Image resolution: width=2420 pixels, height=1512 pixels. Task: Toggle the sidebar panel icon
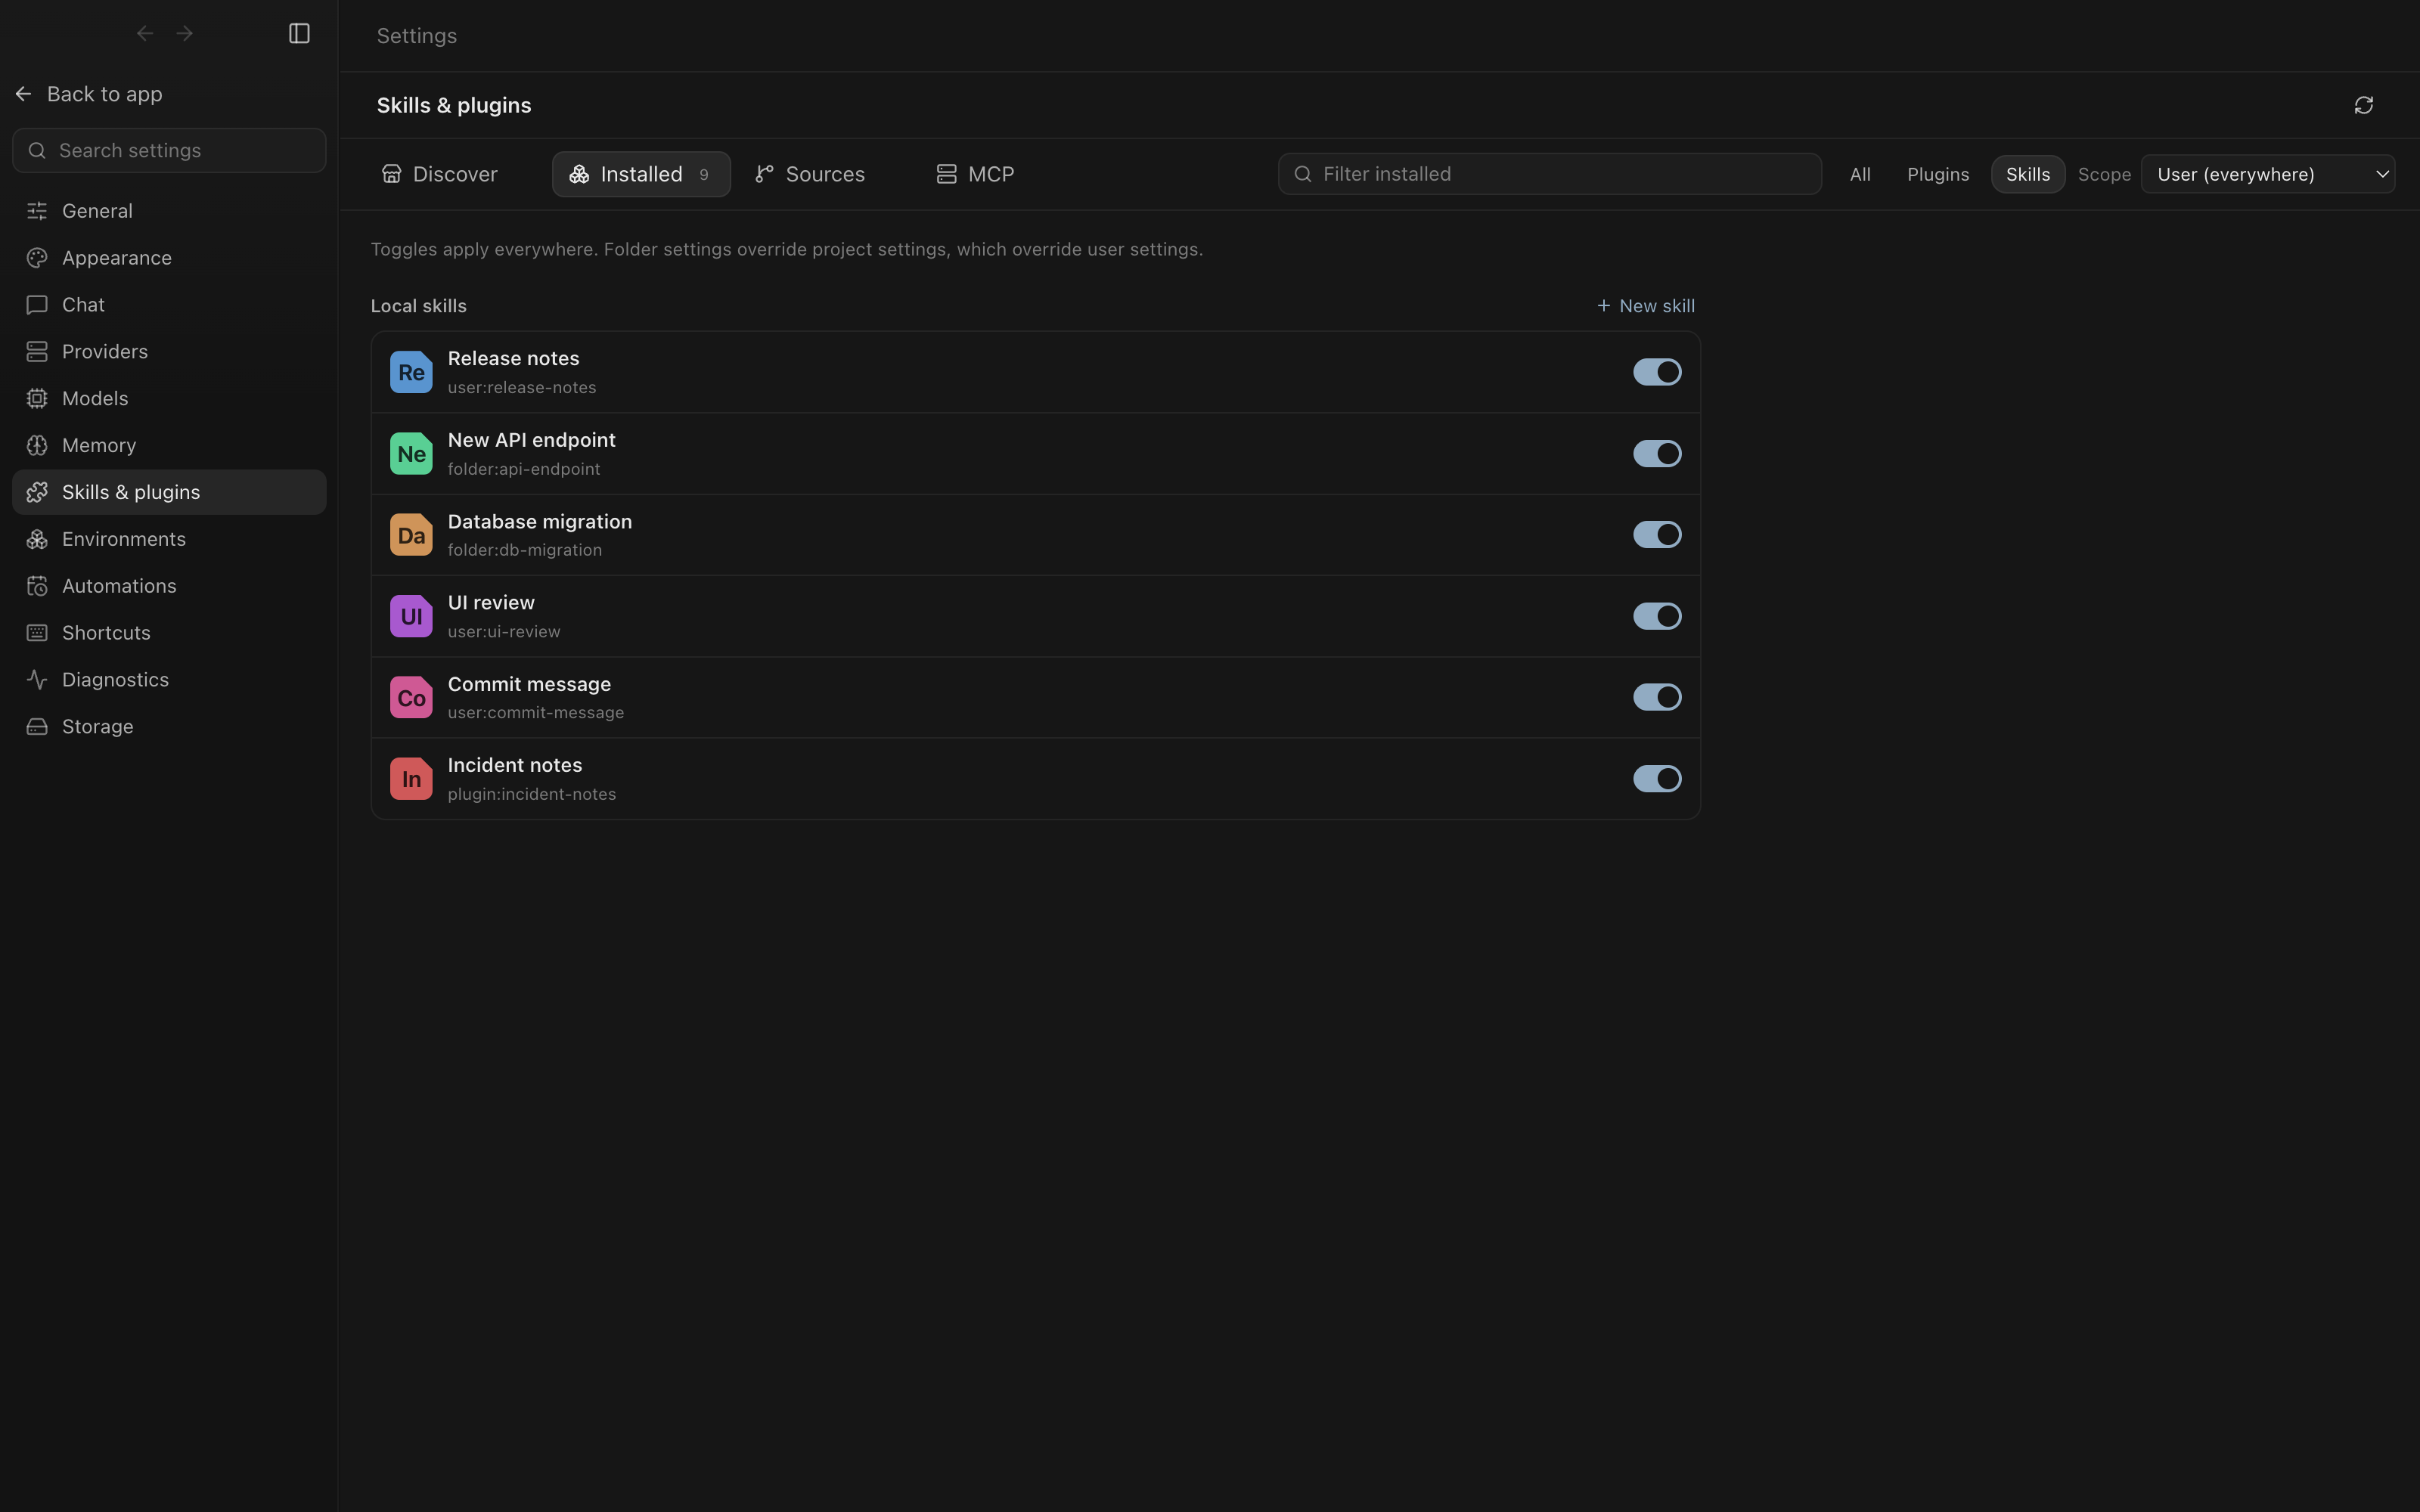pyautogui.click(x=299, y=33)
